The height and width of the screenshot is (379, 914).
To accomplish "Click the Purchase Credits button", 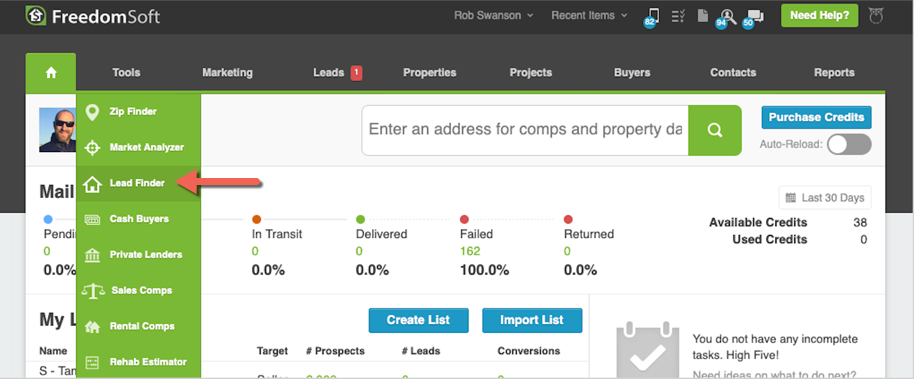I will coord(816,117).
